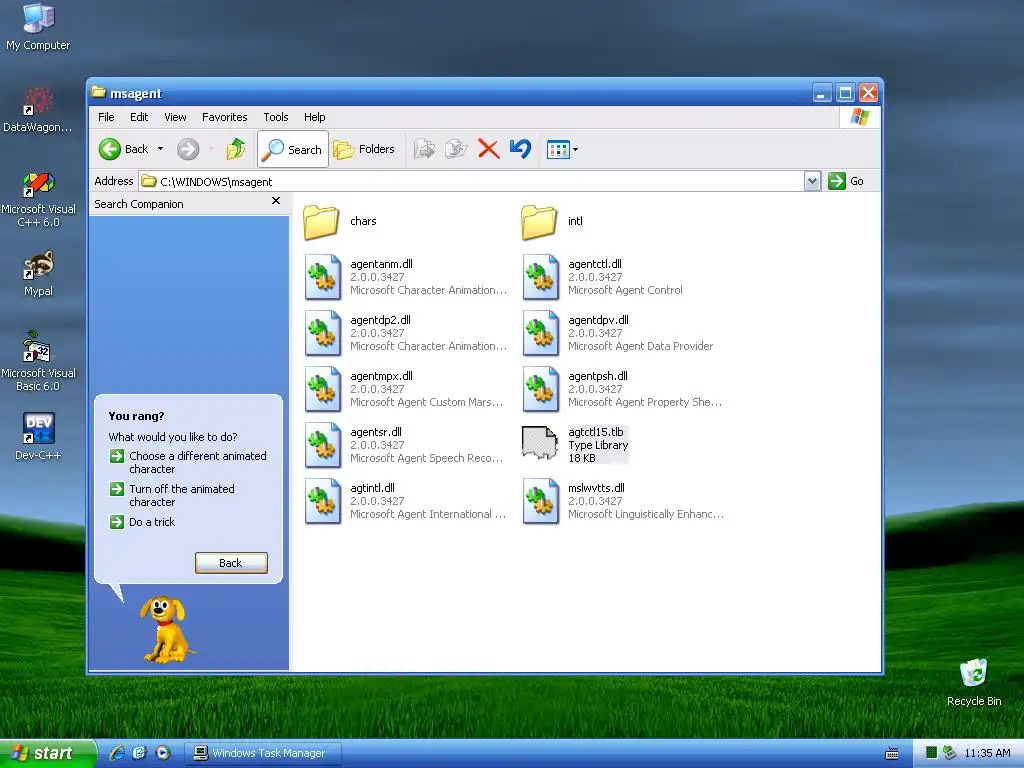This screenshot has width=1024, height=768.
Task: Launch Internet Explorer from Quick Launch
Action: click(117, 754)
